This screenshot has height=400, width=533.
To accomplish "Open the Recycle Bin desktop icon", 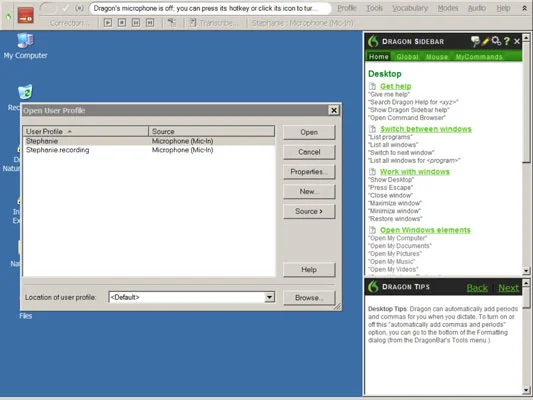I will 24,92.
